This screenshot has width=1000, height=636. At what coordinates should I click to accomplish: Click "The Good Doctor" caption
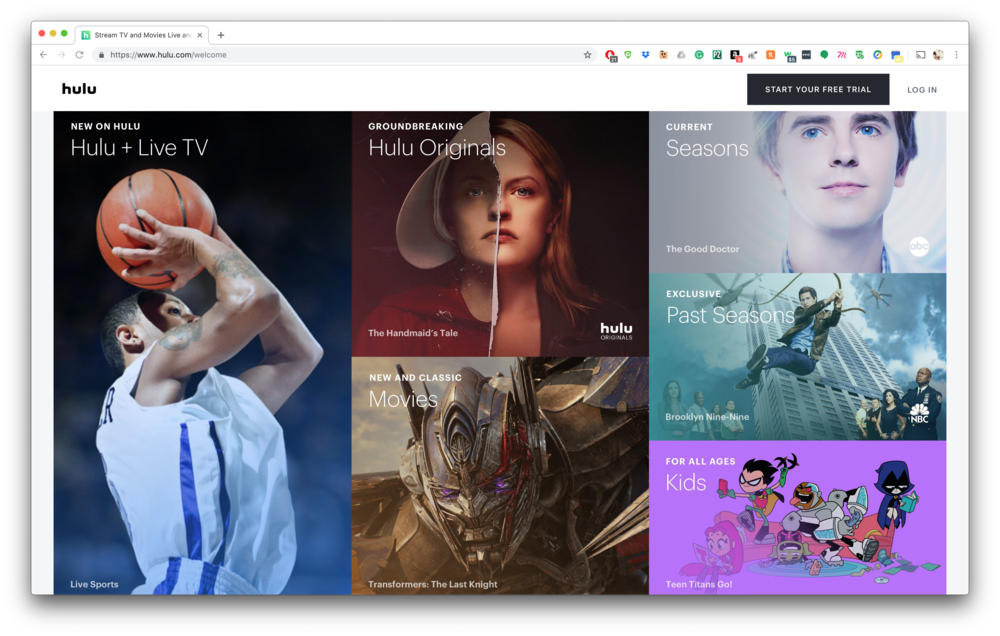tap(702, 249)
